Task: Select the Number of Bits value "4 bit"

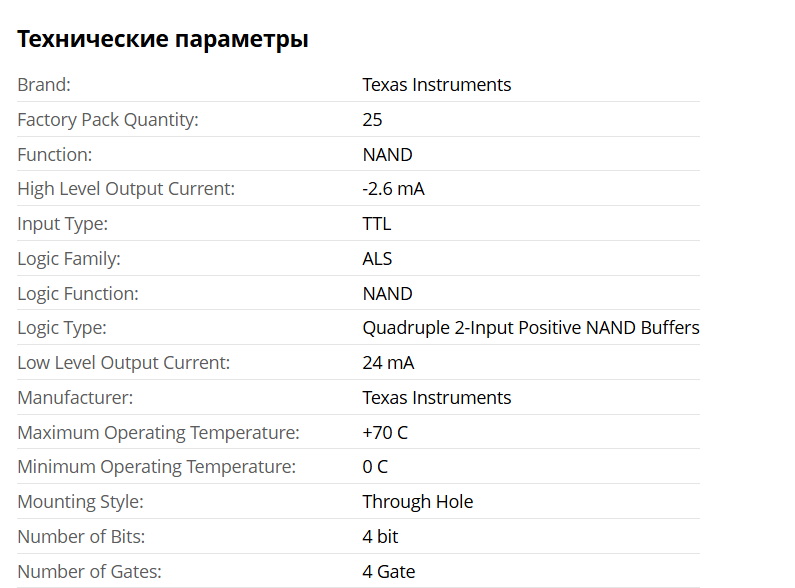Action: tap(380, 537)
